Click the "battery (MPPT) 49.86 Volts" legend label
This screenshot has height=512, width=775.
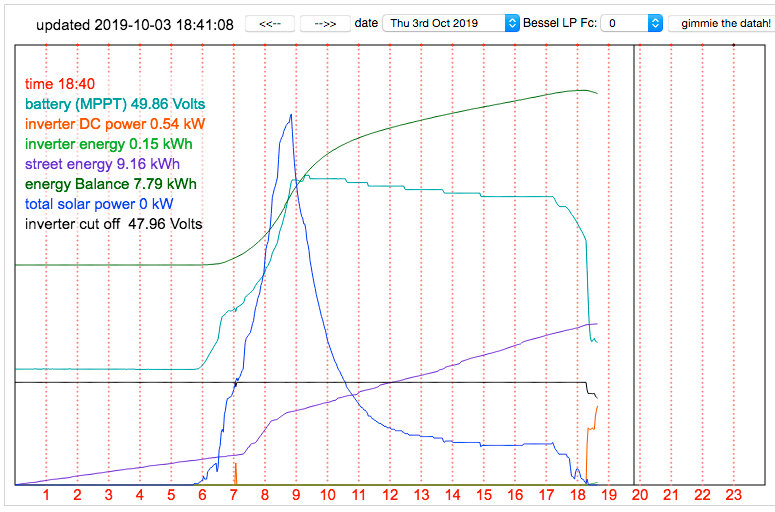pyautogui.click(x=116, y=104)
